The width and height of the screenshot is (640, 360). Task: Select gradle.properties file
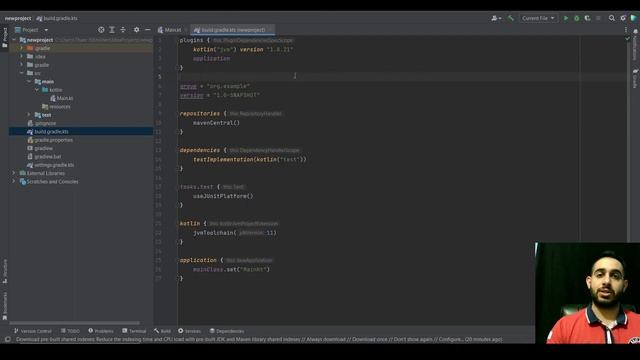[x=50, y=140]
